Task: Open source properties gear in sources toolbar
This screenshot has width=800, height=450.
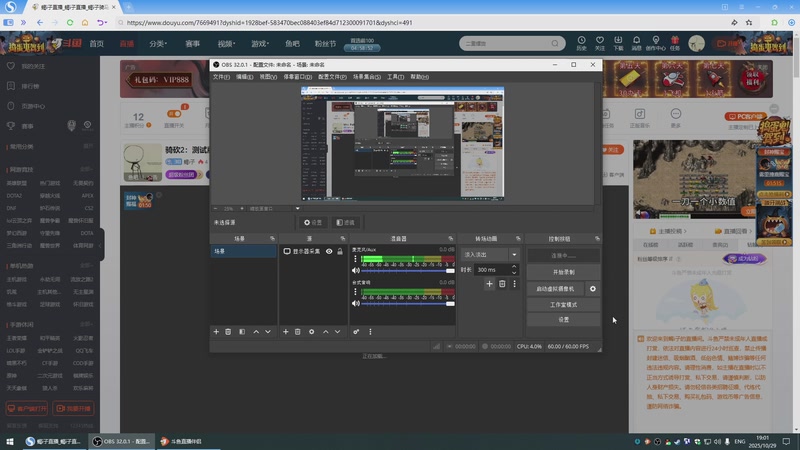Action: 311,331
